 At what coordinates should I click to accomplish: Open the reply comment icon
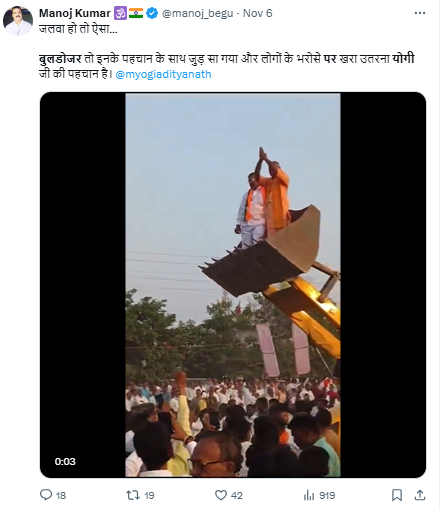click(46, 495)
